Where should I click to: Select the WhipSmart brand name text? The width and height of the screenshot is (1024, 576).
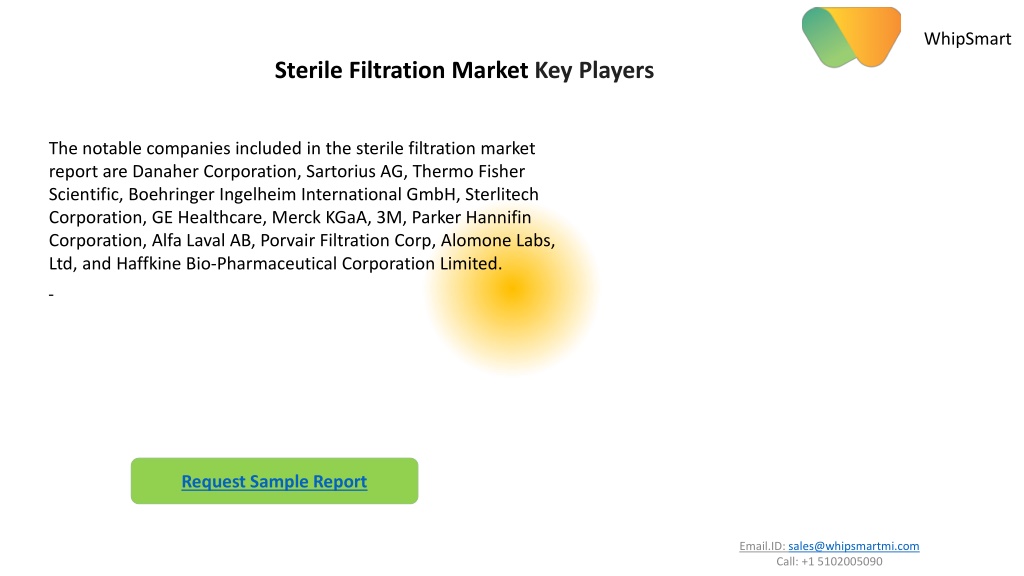pos(967,39)
